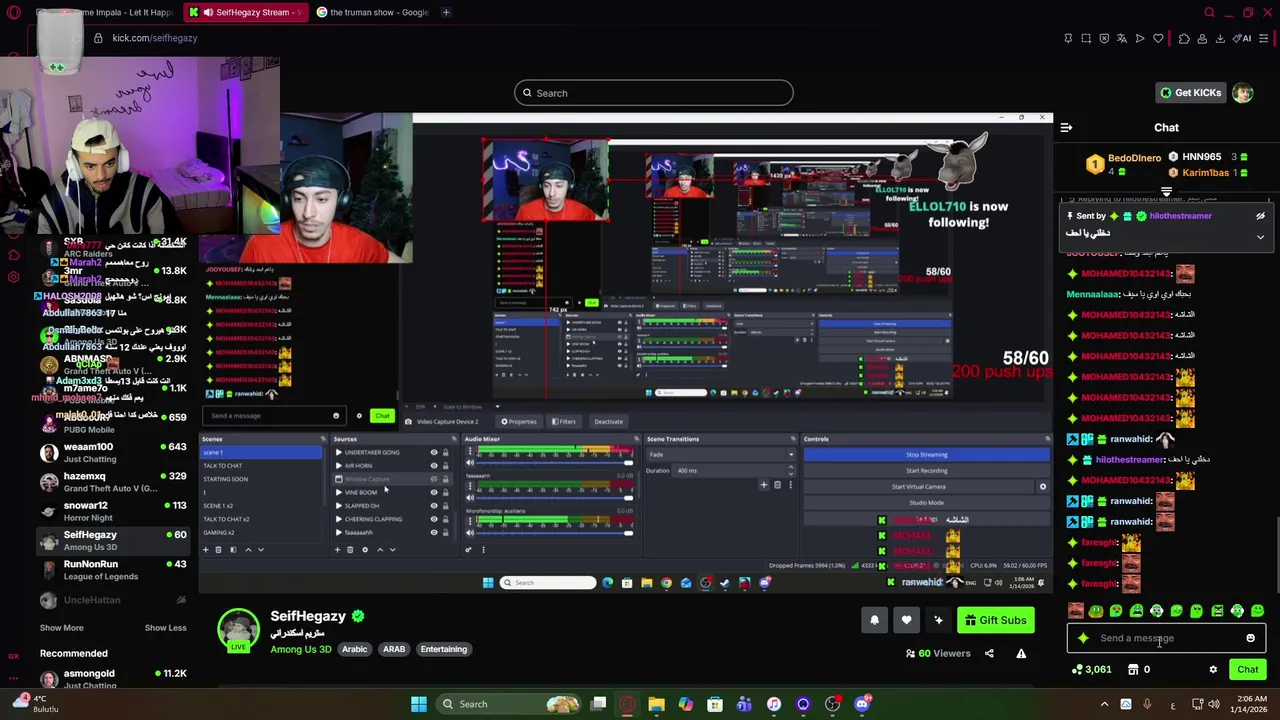Click the sparkle icon next to Gift Subs
This screenshot has height=720, width=1280.
point(938,620)
